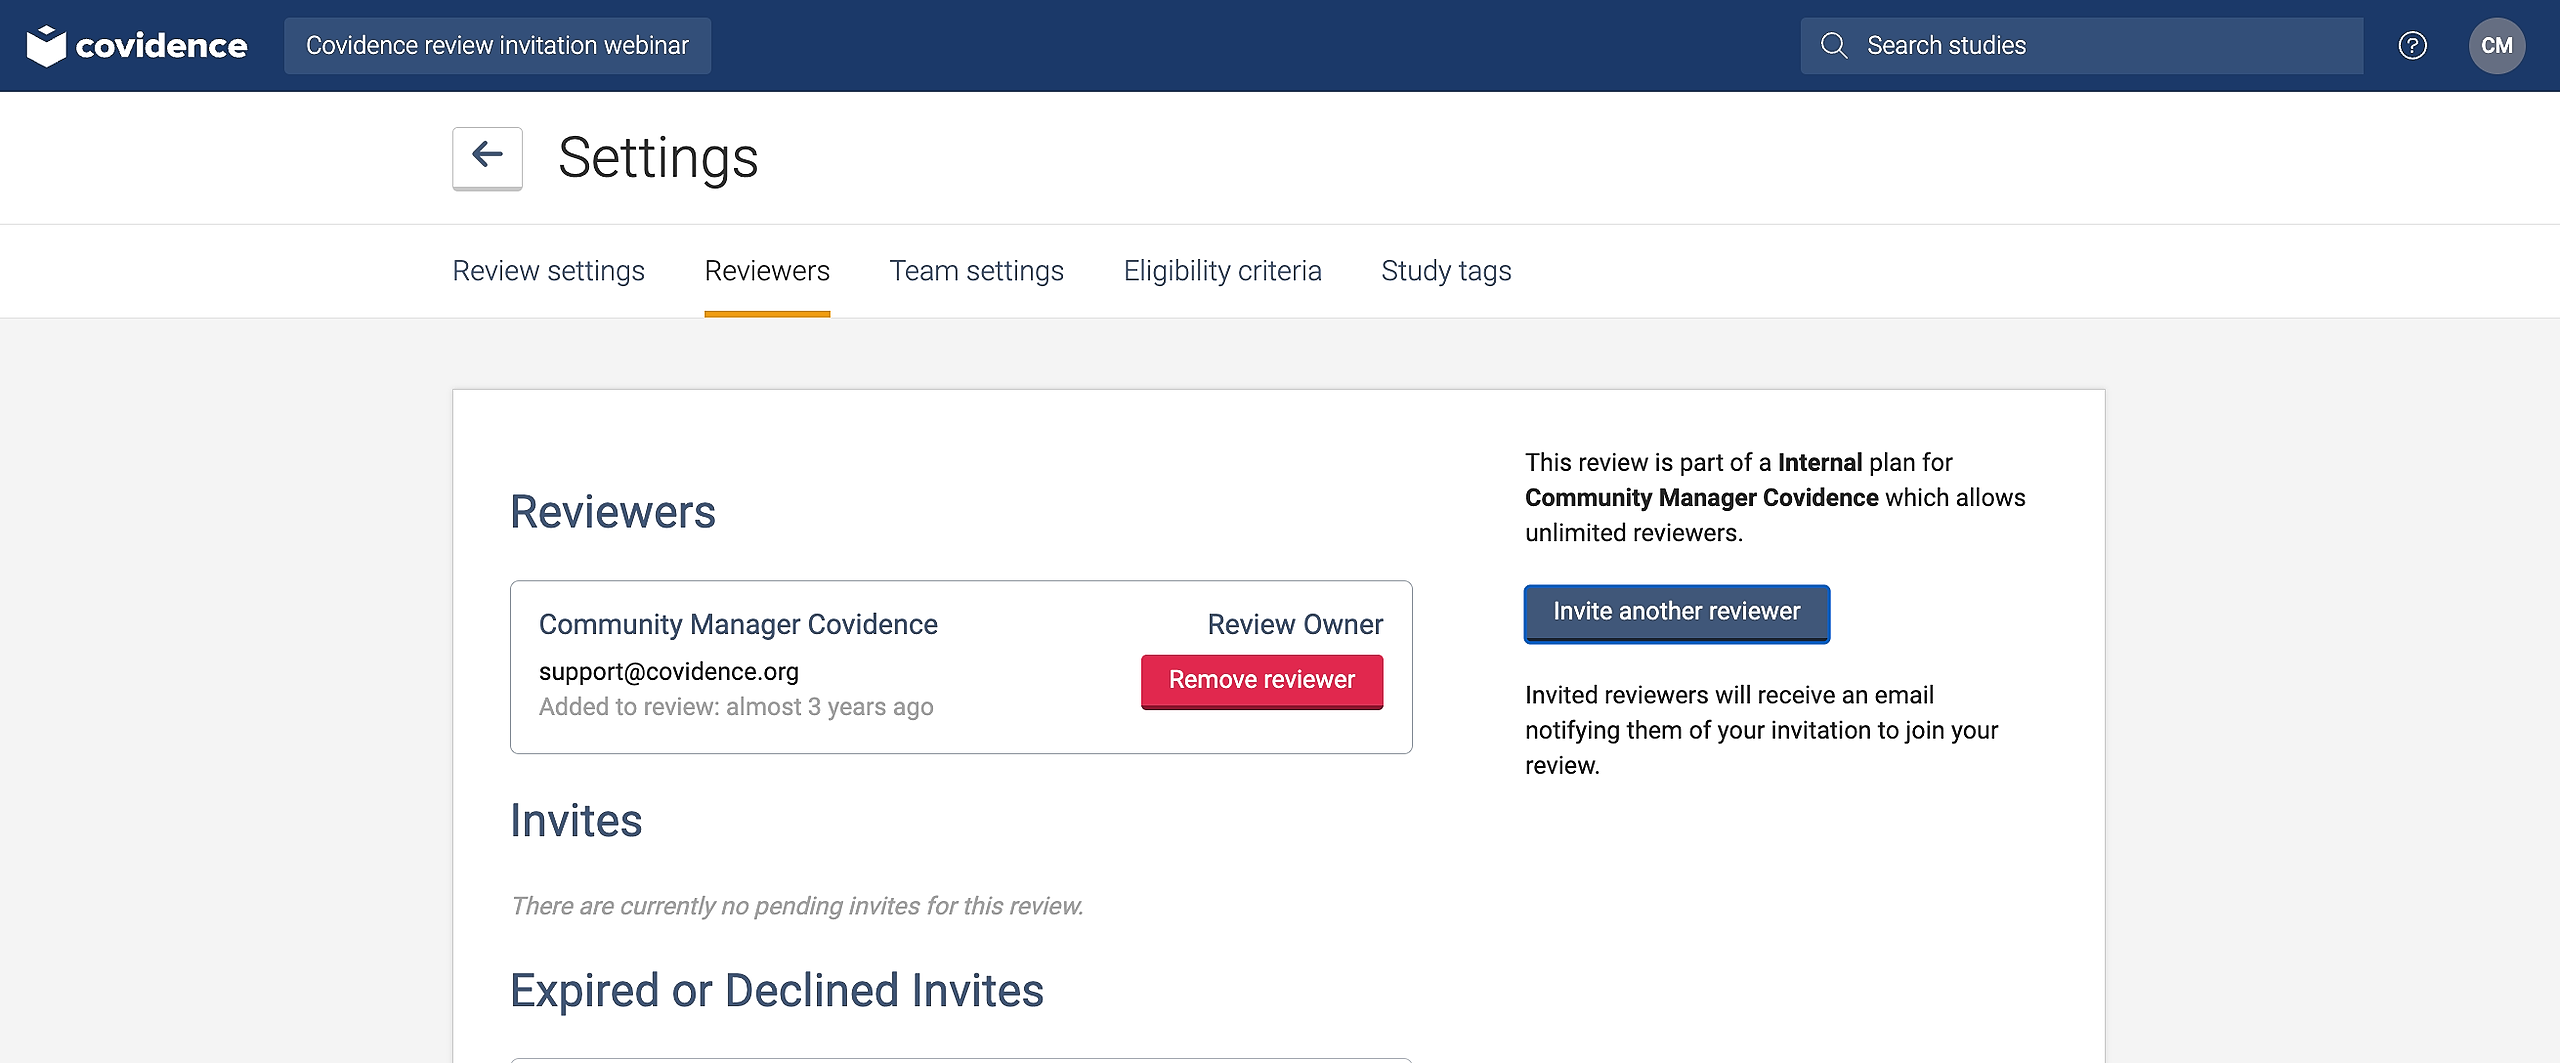This screenshot has height=1063, width=2560.
Task: Go to the Eligibility criteria tab
Action: click(x=1222, y=271)
